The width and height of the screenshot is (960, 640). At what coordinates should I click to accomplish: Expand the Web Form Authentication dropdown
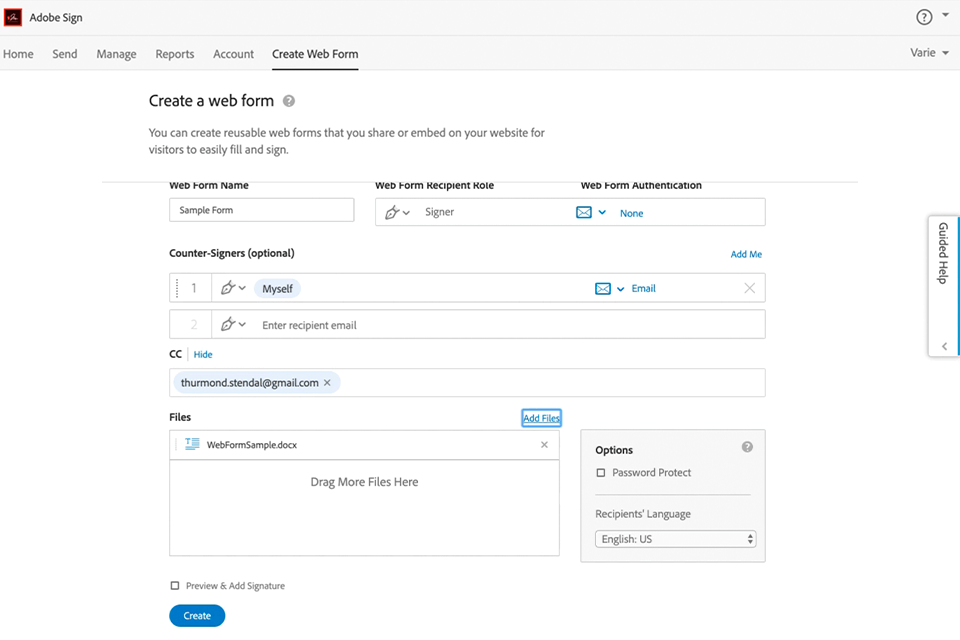[590, 213]
